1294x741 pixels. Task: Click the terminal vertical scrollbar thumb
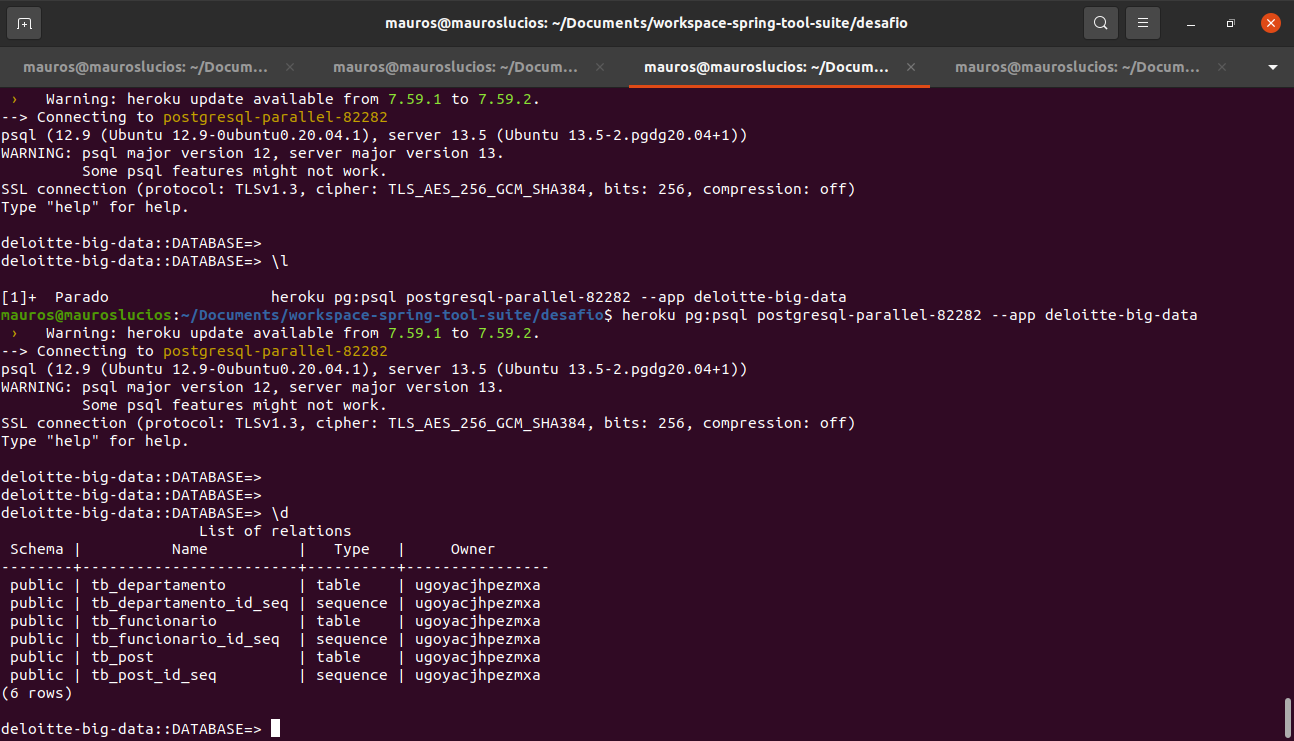1288,717
